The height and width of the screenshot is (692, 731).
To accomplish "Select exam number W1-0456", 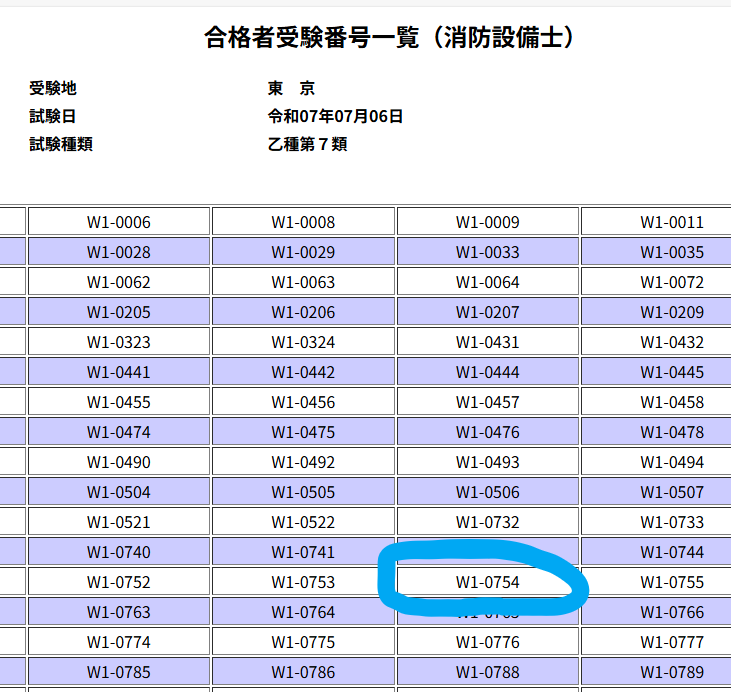I will pos(303,402).
